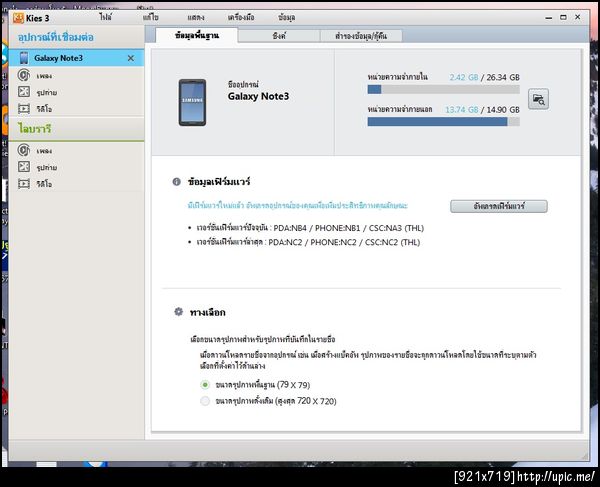Disconnect Galaxy Note3 with the X button

[131, 58]
